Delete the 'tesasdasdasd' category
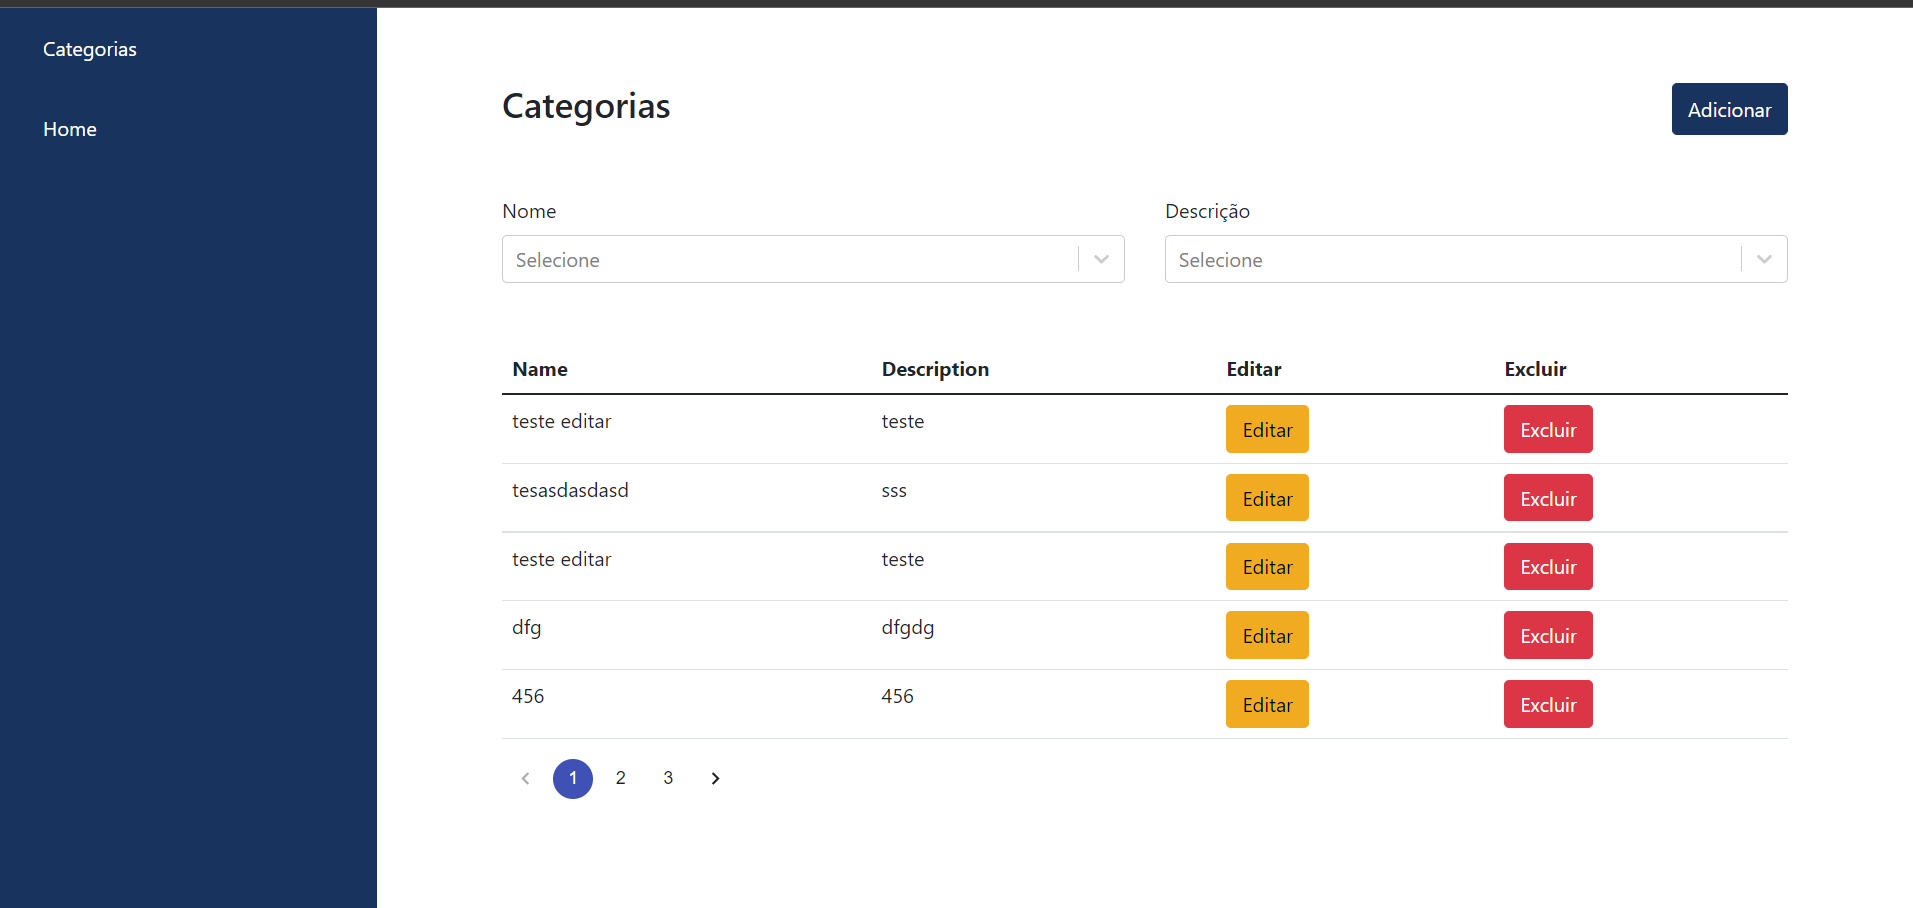Screen dimensions: 1913x908 coord(1547,498)
